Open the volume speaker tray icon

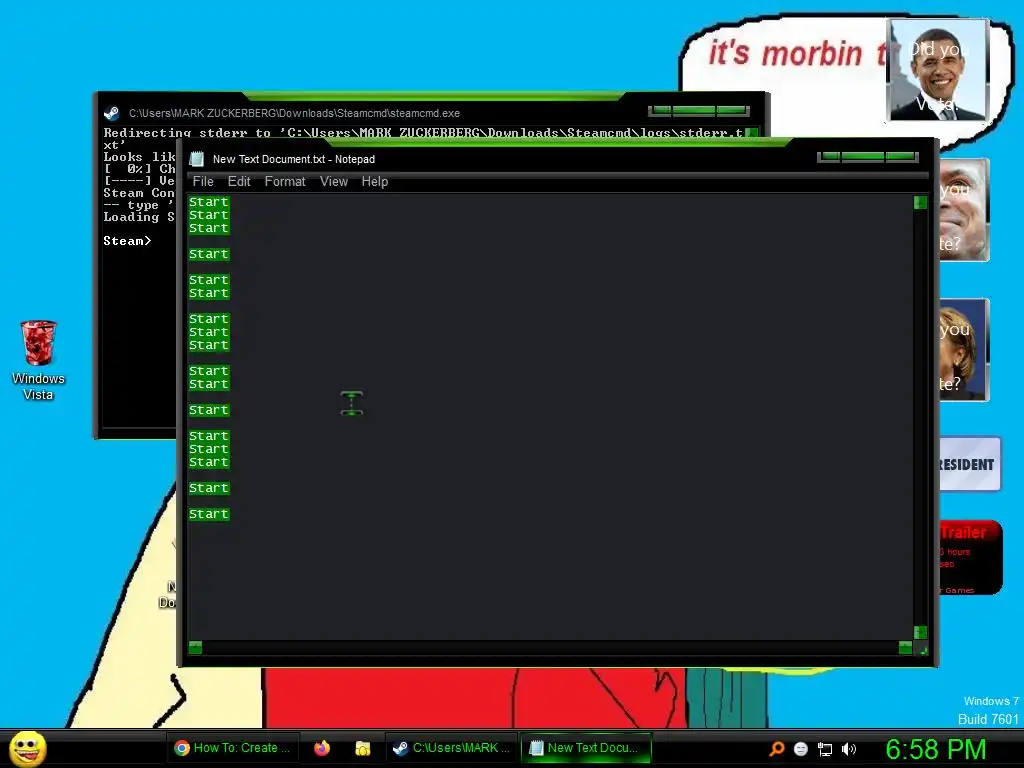point(848,749)
